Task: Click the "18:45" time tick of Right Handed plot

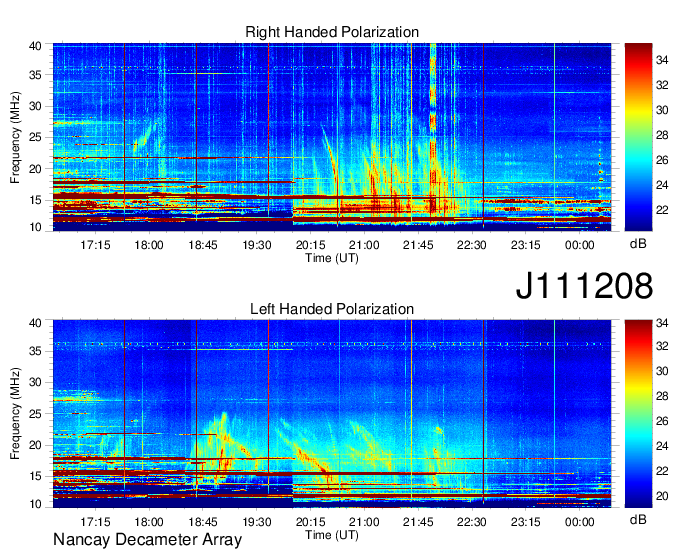Action: (x=203, y=245)
